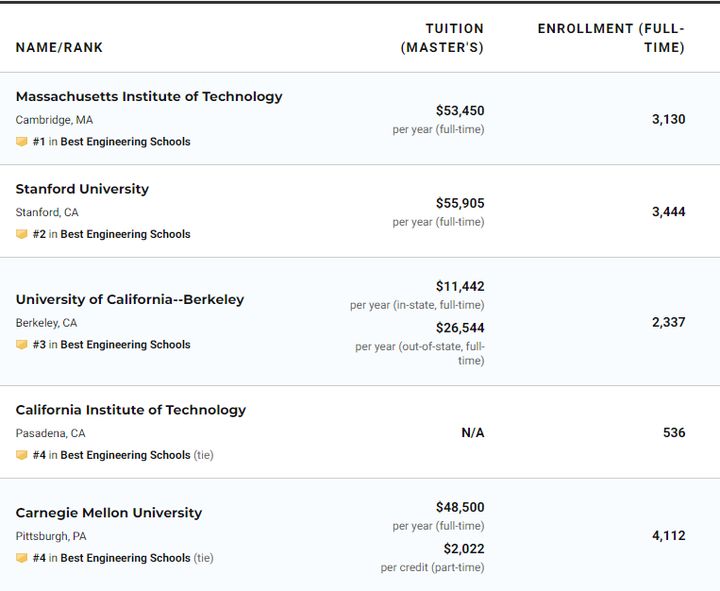Sort by the Name/Rank column header
This screenshot has height=591, width=720.
click(59, 47)
